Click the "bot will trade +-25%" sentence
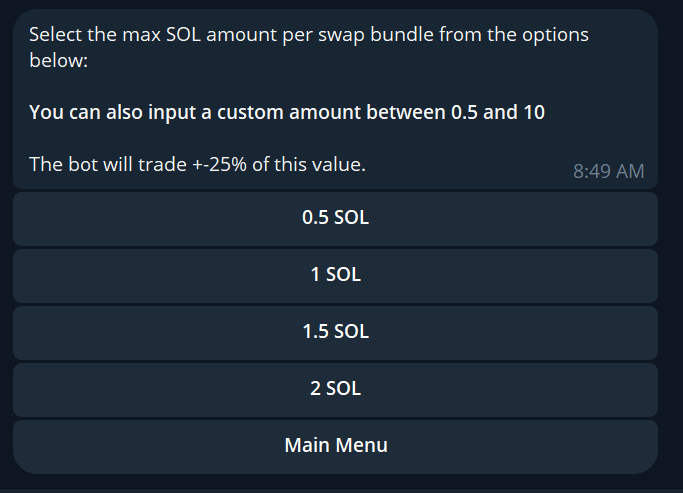 (197, 164)
